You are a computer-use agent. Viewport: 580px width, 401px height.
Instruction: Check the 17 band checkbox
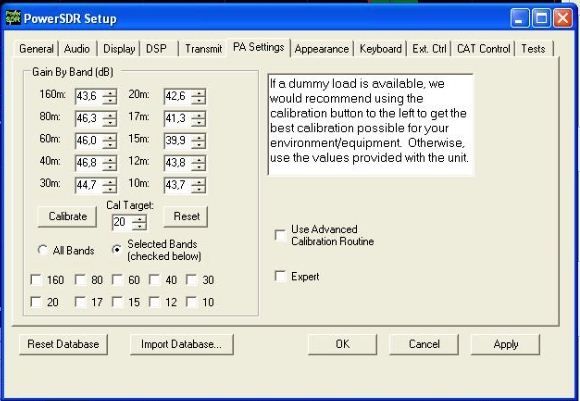coord(80,302)
